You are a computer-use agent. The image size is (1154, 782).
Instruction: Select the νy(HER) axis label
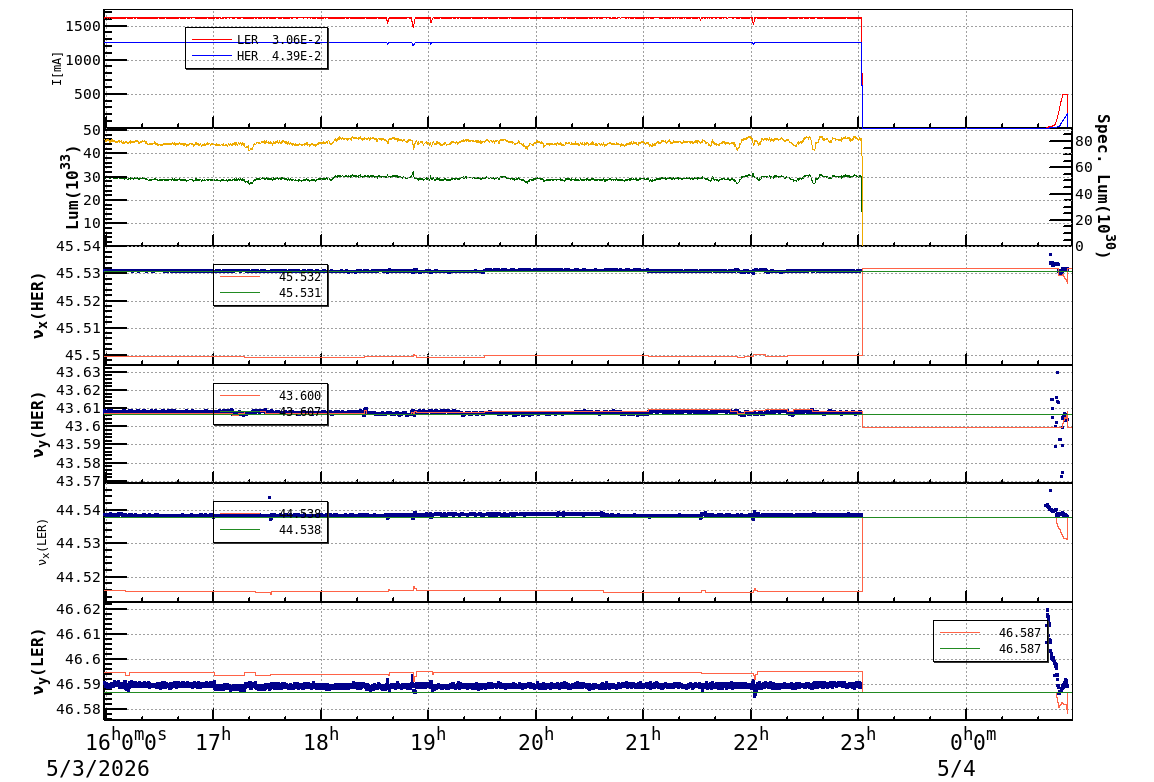[39, 424]
